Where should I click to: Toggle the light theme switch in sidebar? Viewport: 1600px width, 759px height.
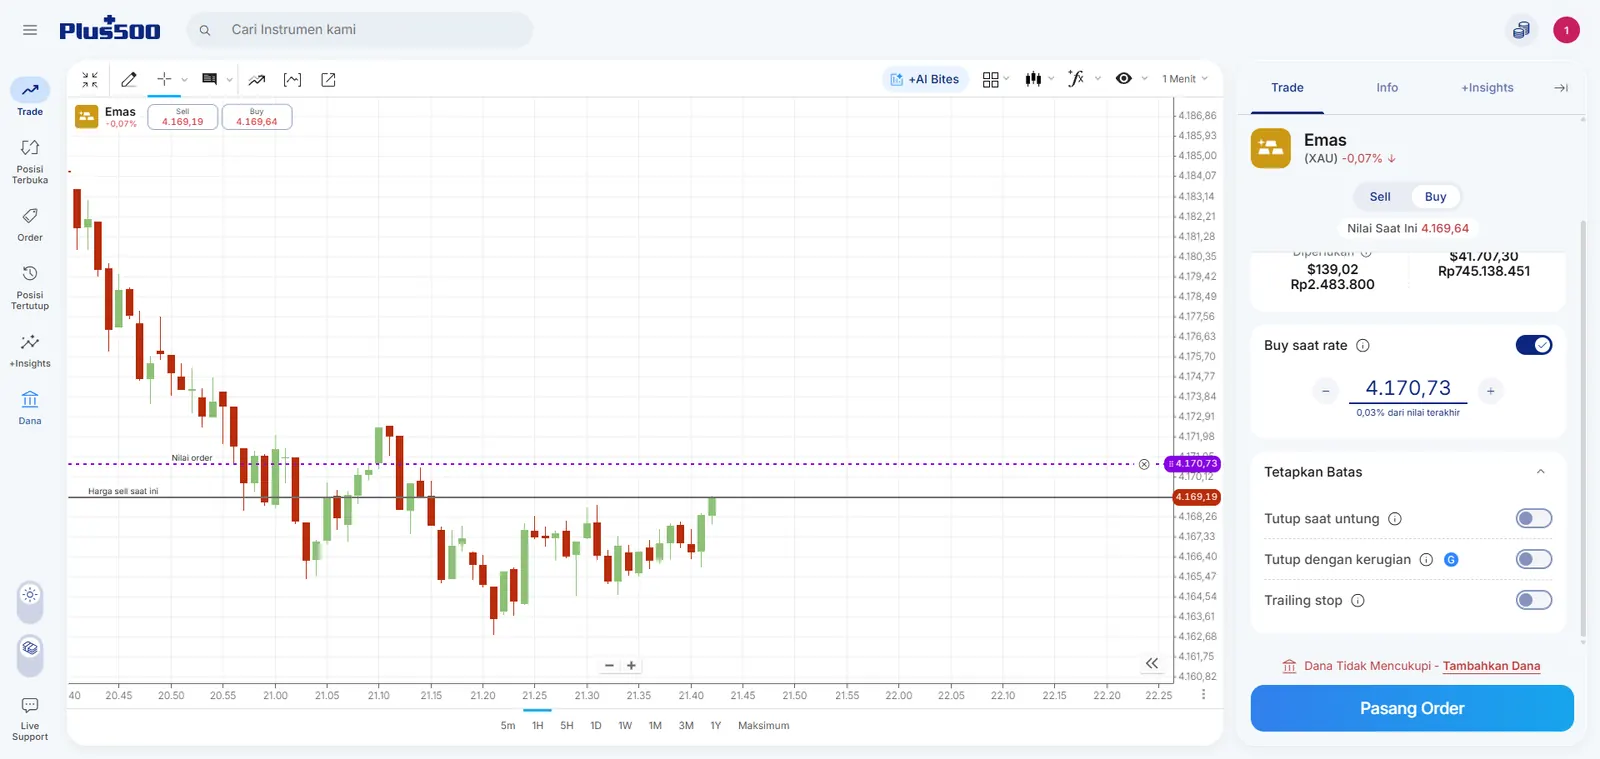click(x=30, y=600)
